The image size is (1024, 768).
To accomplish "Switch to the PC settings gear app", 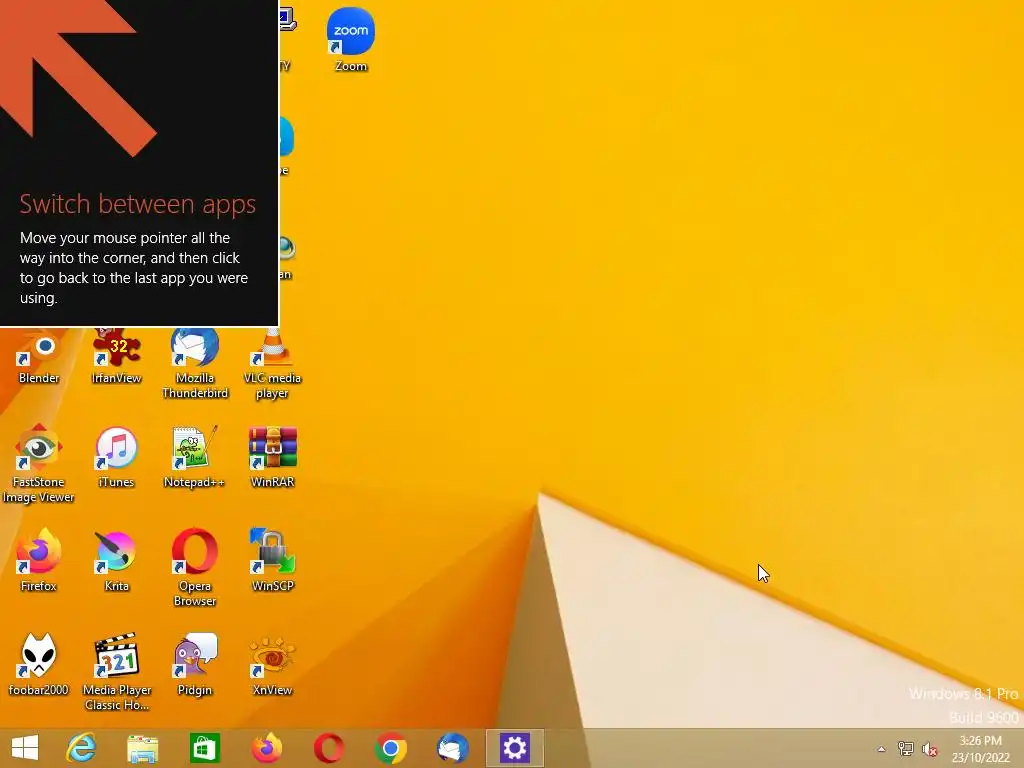I will coord(515,748).
